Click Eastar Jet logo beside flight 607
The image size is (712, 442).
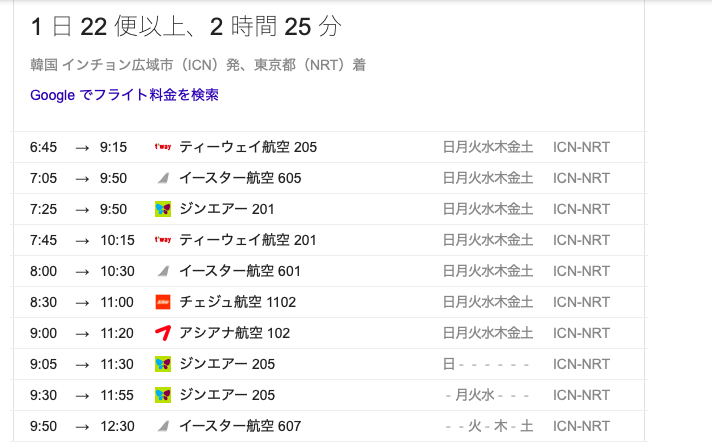(x=163, y=426)
